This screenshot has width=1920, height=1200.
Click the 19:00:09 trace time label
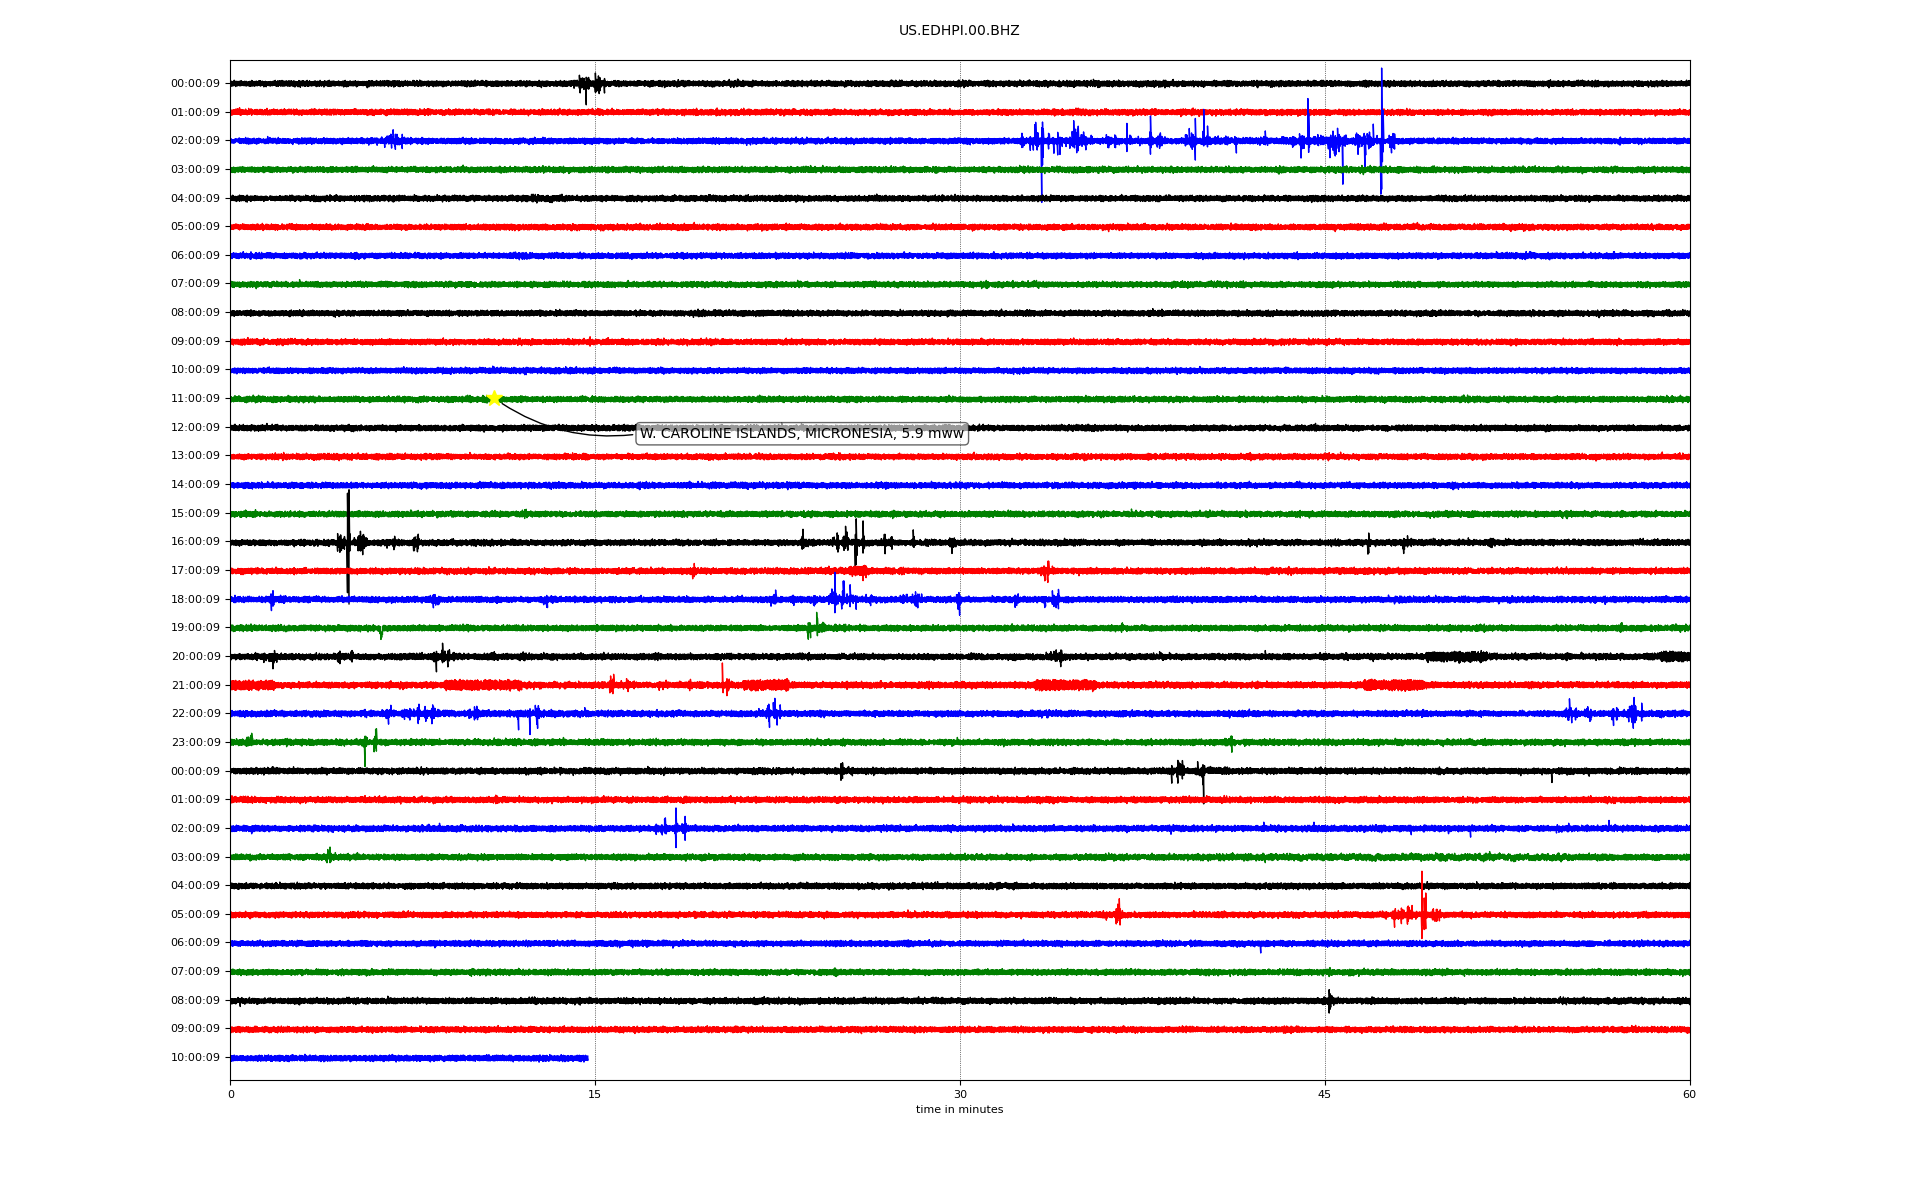(195, 628)
